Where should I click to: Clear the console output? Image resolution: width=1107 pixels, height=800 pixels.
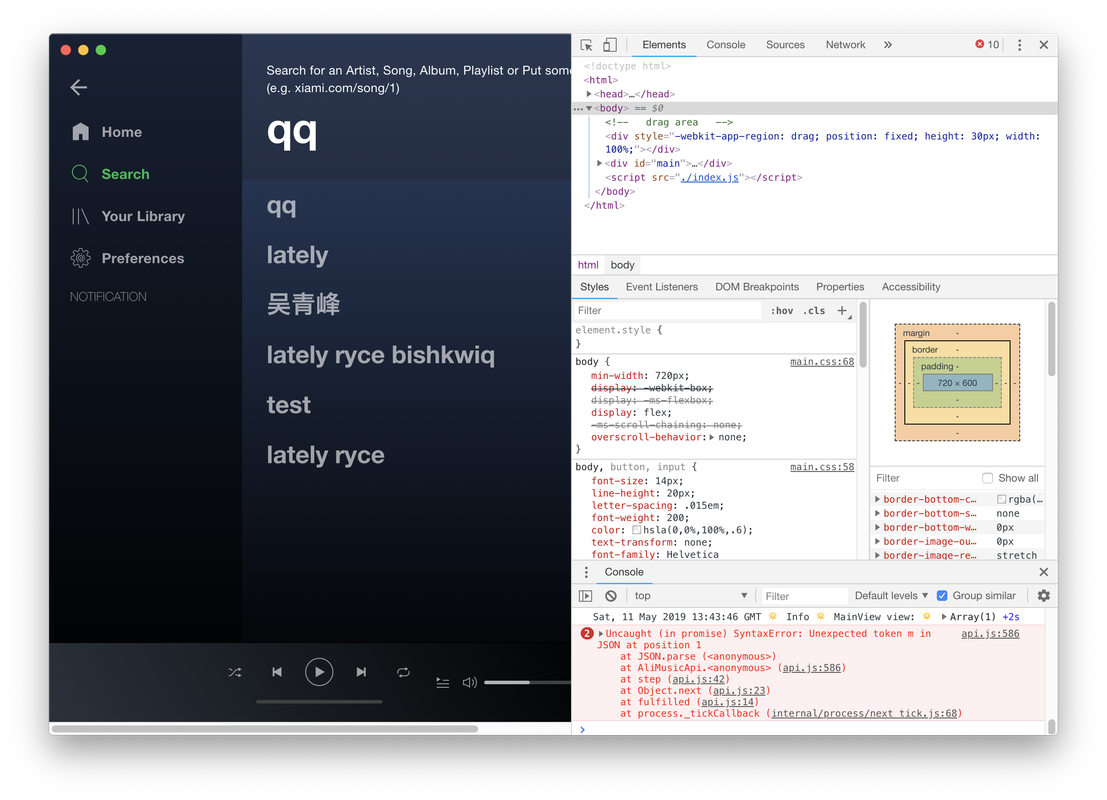(x=611, y=596)
